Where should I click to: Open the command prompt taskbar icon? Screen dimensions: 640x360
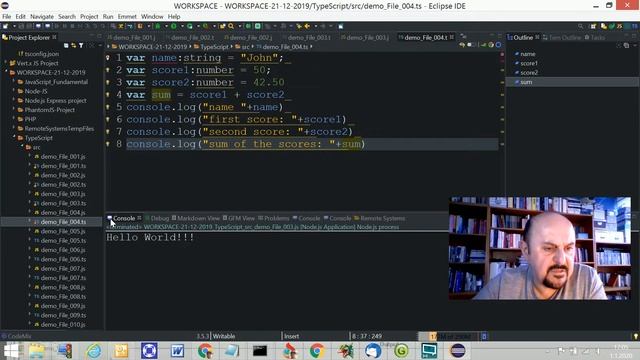[x=260, y=351]
